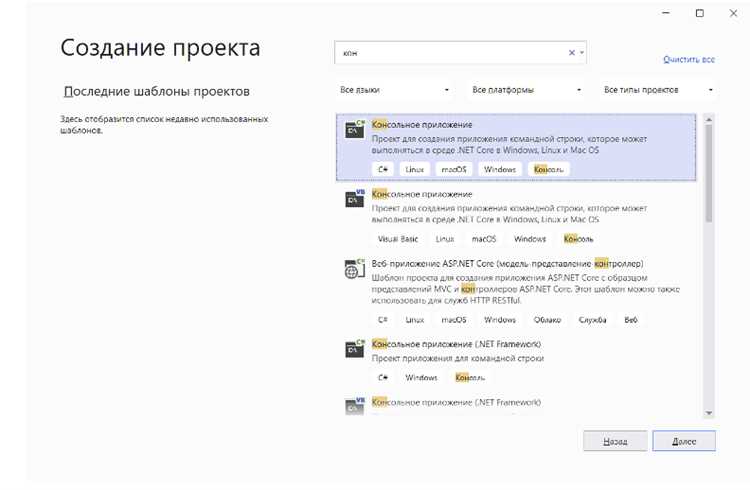Select the Visual Basic "Консольное приложение" template

516,217
